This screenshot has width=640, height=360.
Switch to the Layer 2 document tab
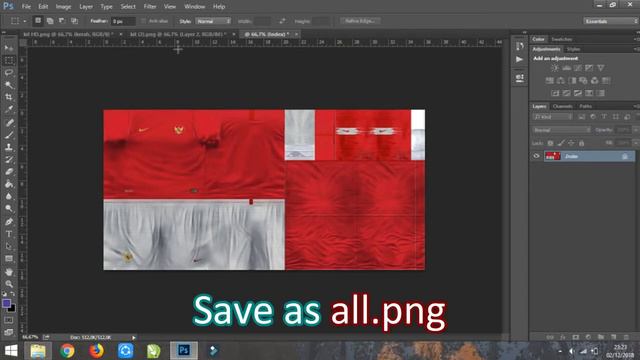(178, 34)
